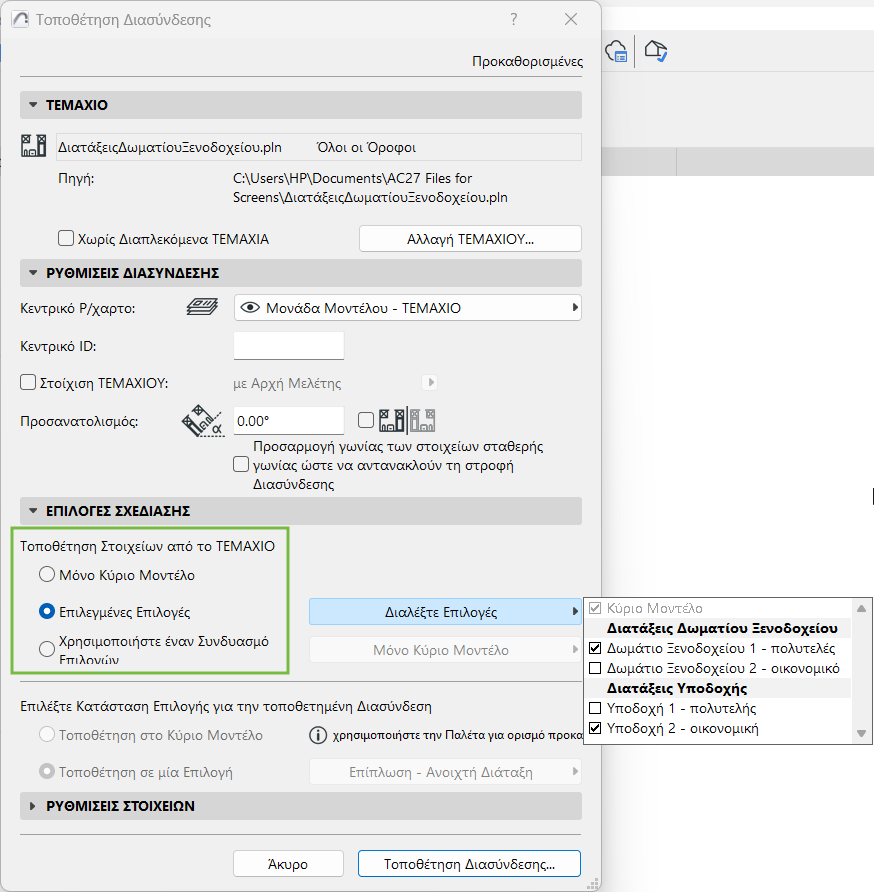
Task: Uncheck Δωμάτιο Ξενοδοχείου 1 - πολυτελές
Action: point(595,648)
